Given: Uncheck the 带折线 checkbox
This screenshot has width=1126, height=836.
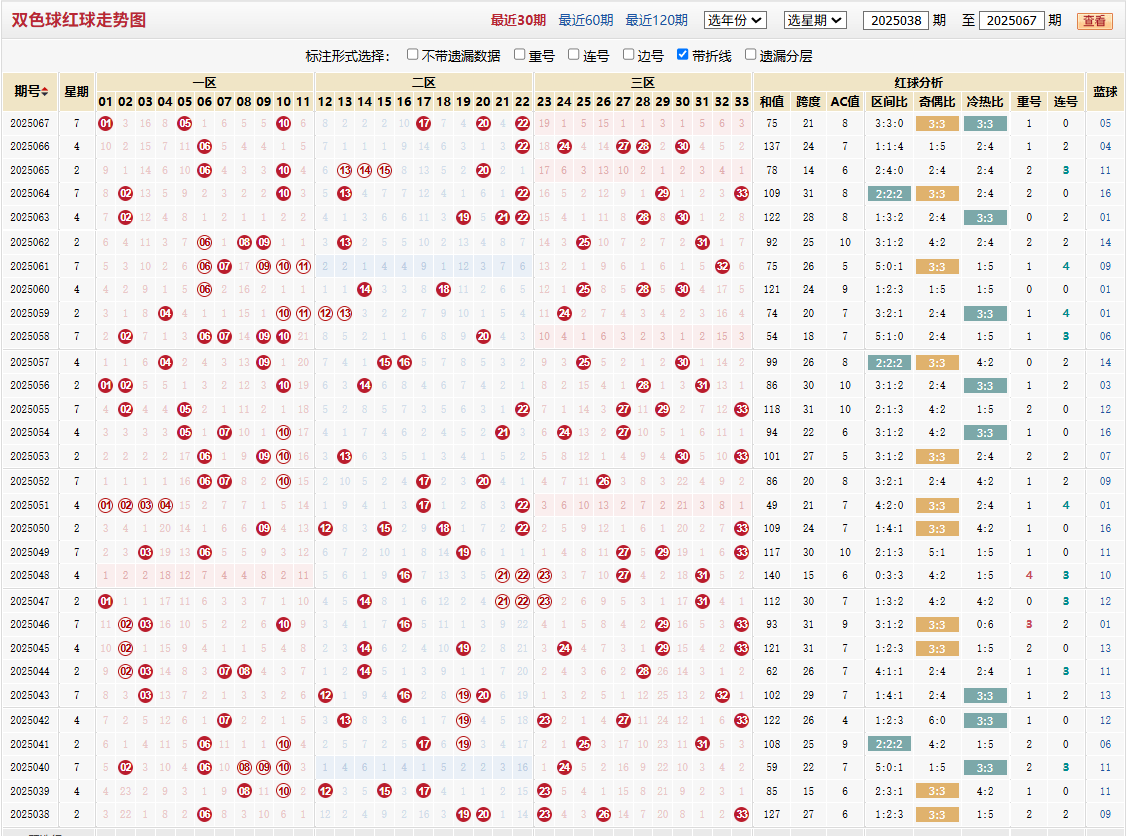Looking at the screenshot, I should pos(683,55).
